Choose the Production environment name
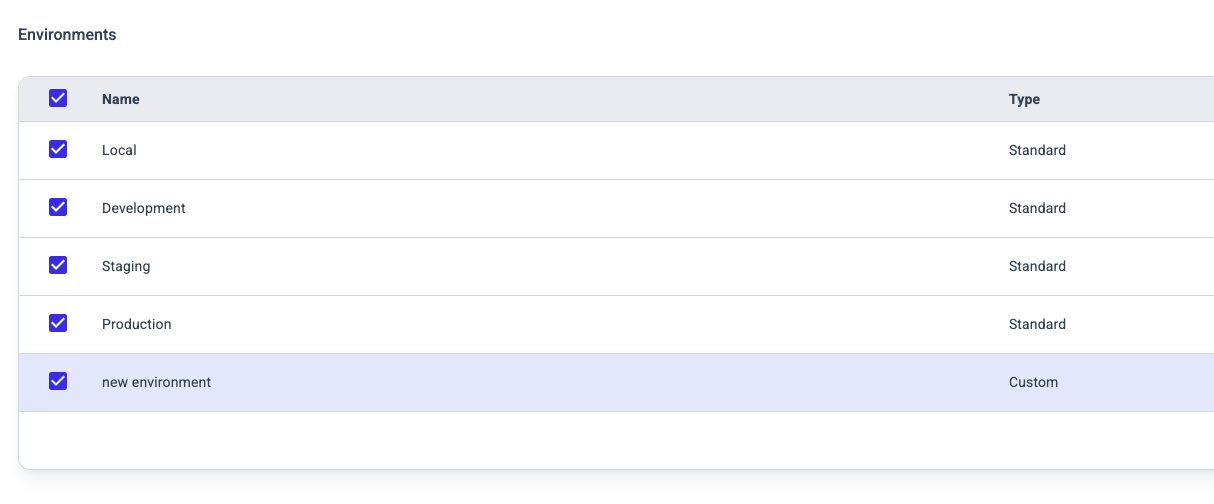The width and height of the screenshot is (1214, 504). click(136, 324)
